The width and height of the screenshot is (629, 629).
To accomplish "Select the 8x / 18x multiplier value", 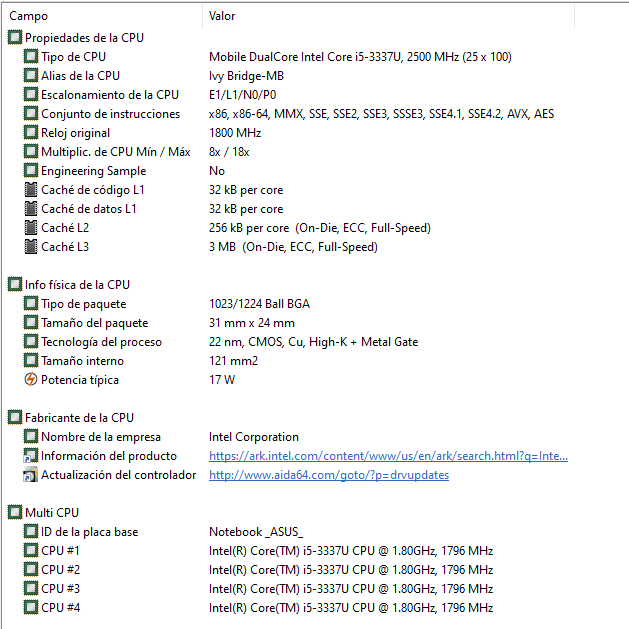I will 229,152.
